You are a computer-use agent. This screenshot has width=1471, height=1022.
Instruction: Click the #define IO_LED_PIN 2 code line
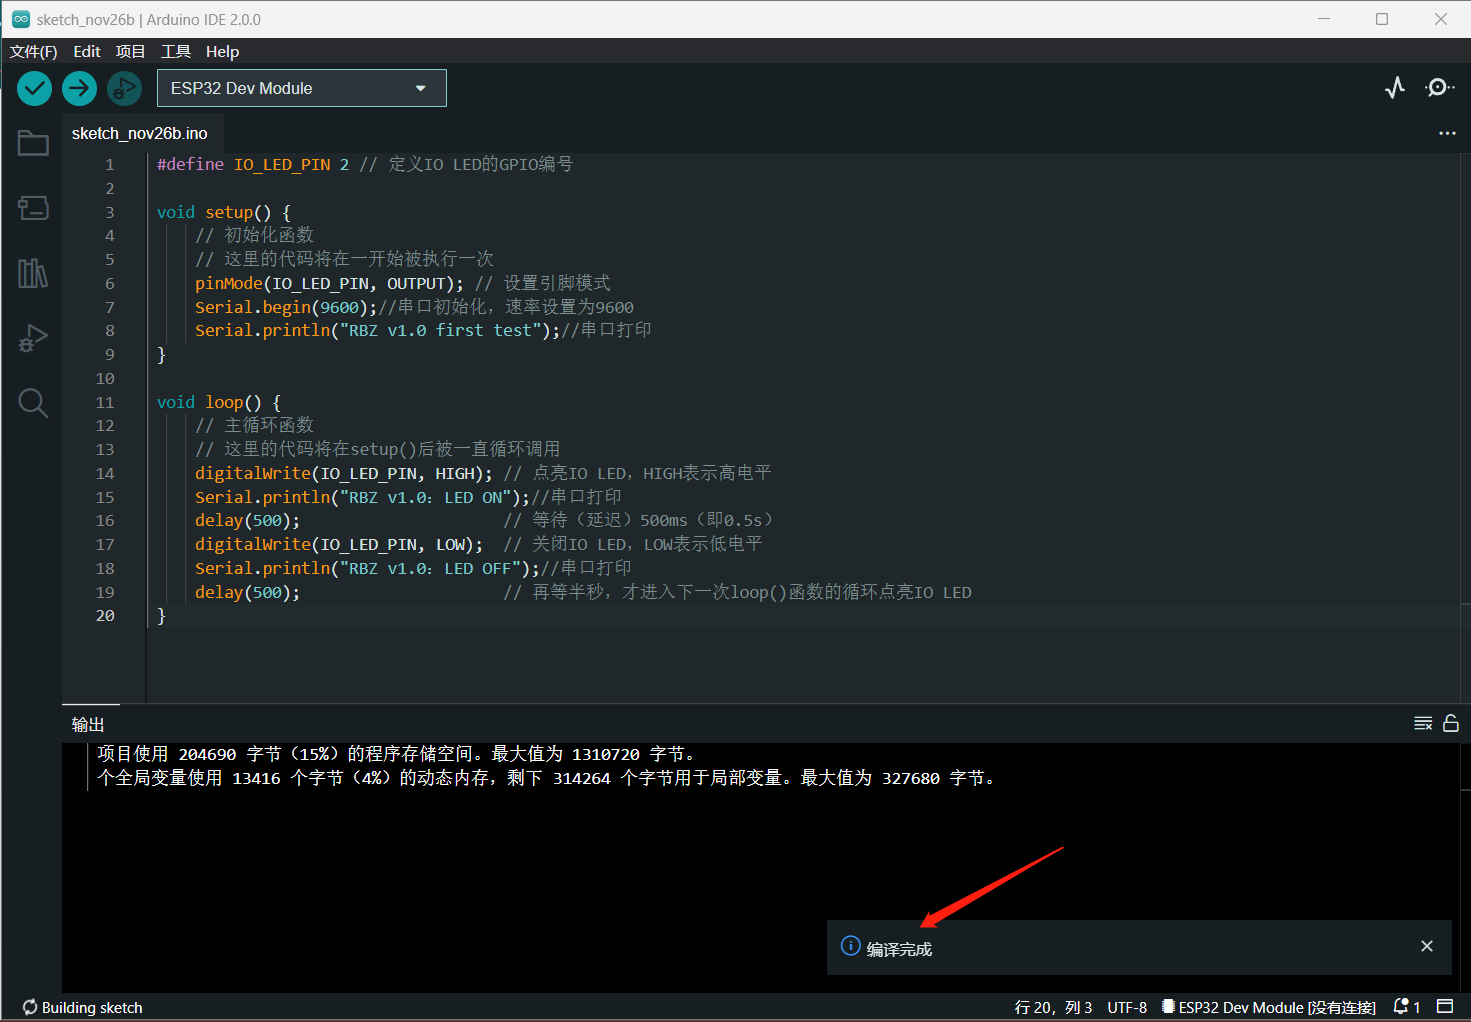364,164
